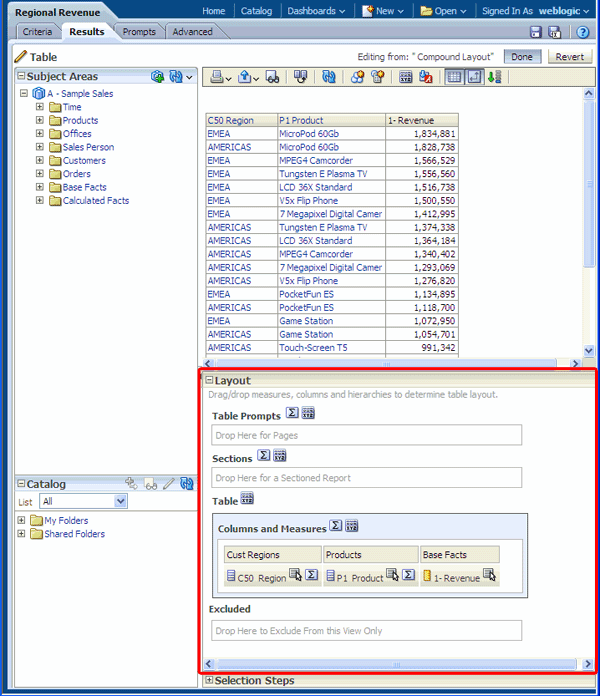
Task: Click Columns and Measures properties icon
Action: (351, 526)
